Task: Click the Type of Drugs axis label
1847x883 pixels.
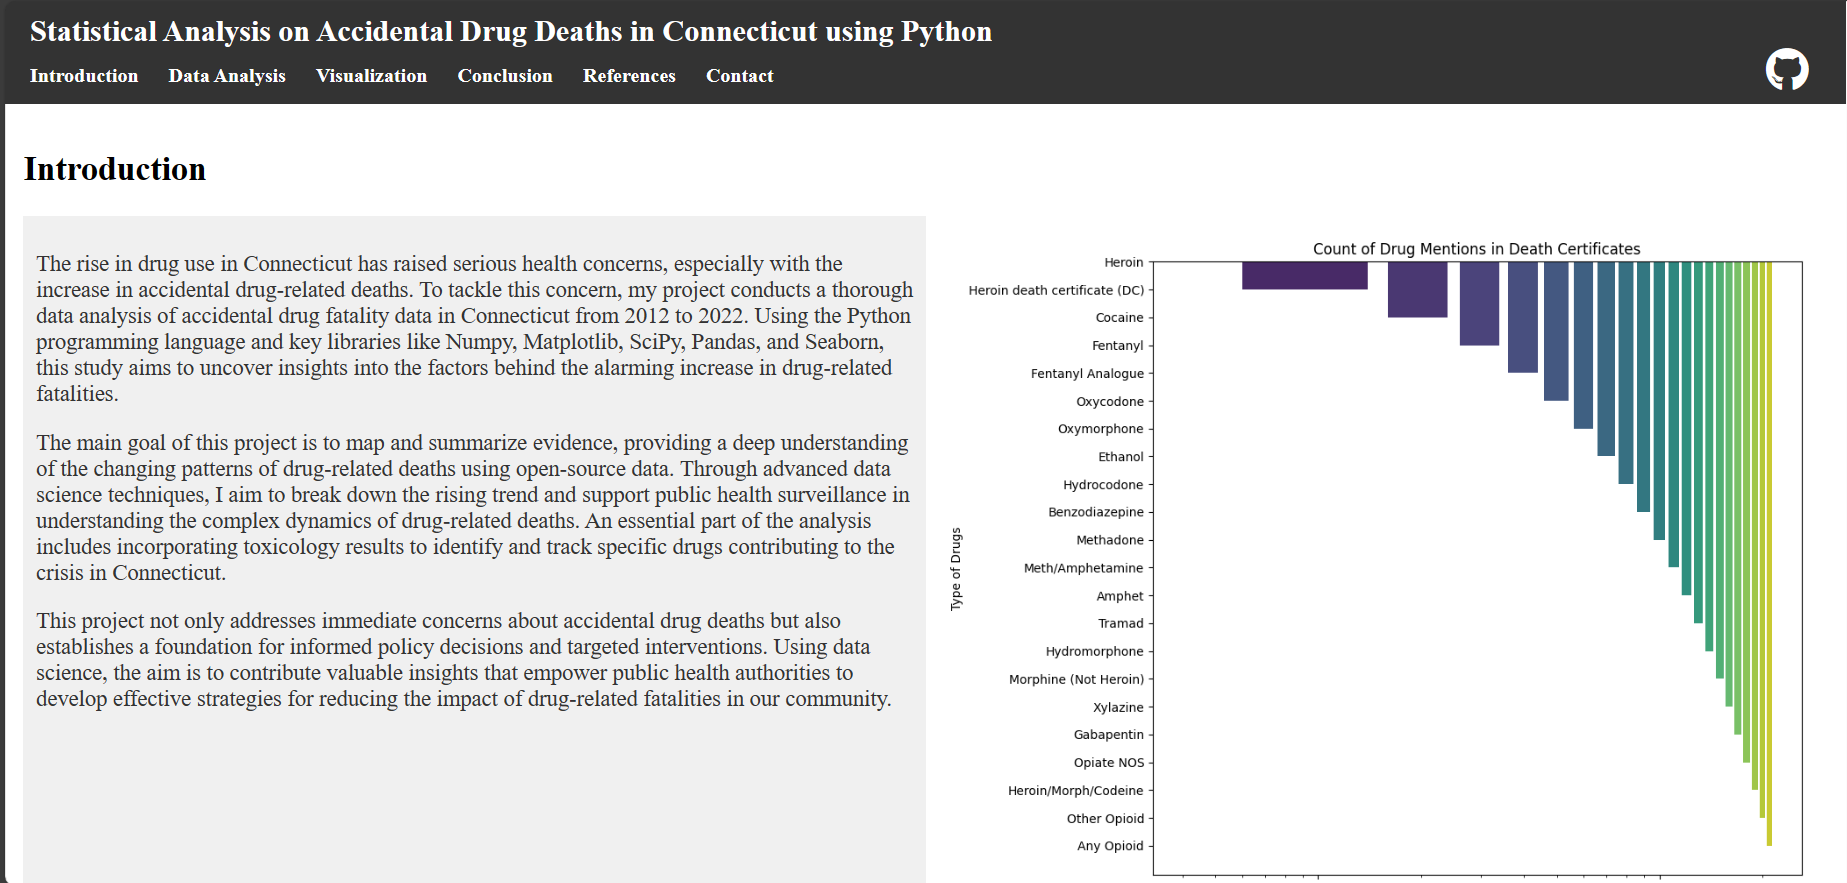Action: point(956,568)
